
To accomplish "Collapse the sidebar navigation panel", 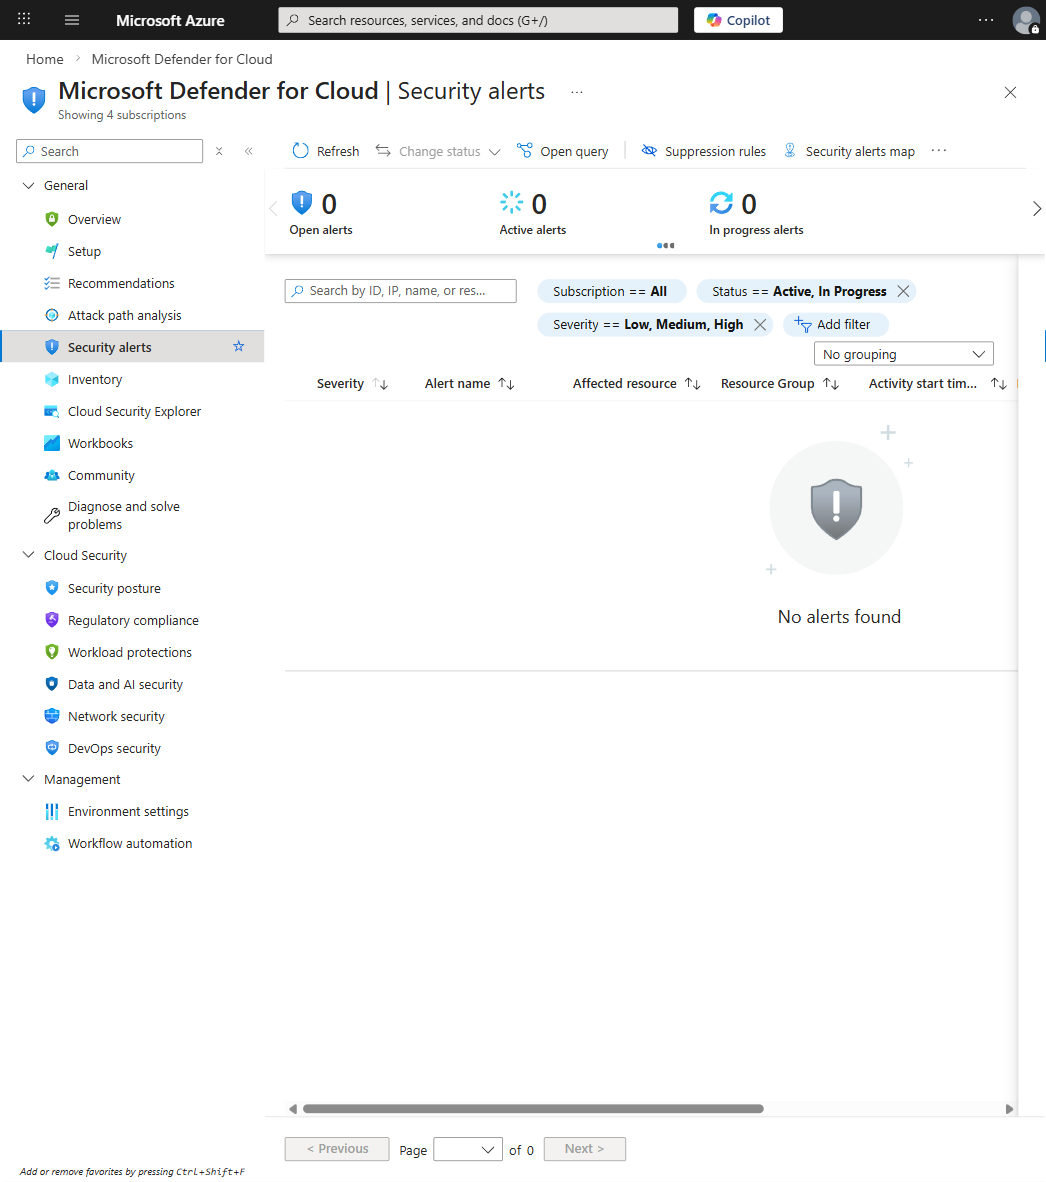I will click(249, 152).
